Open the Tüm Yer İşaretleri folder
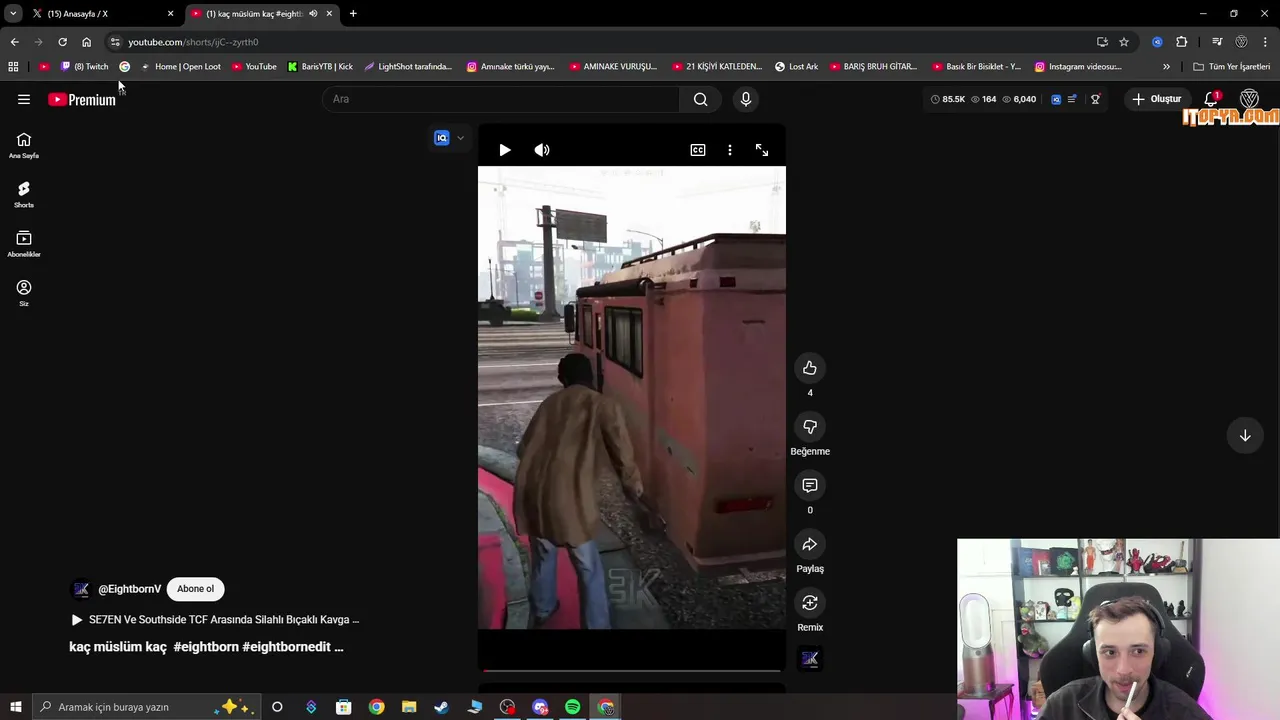1280x720 pixels. pyautogui.click(x=1232, y=67)
